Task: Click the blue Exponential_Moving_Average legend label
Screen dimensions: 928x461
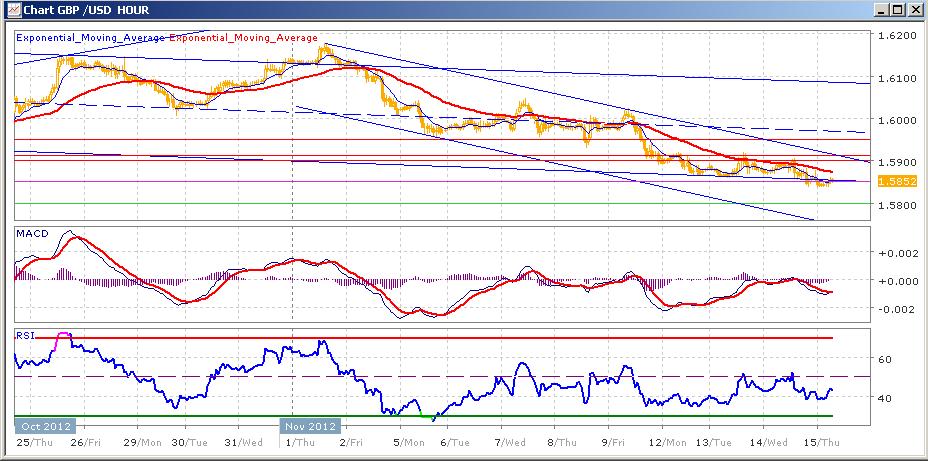Action: tap(91, 38)
